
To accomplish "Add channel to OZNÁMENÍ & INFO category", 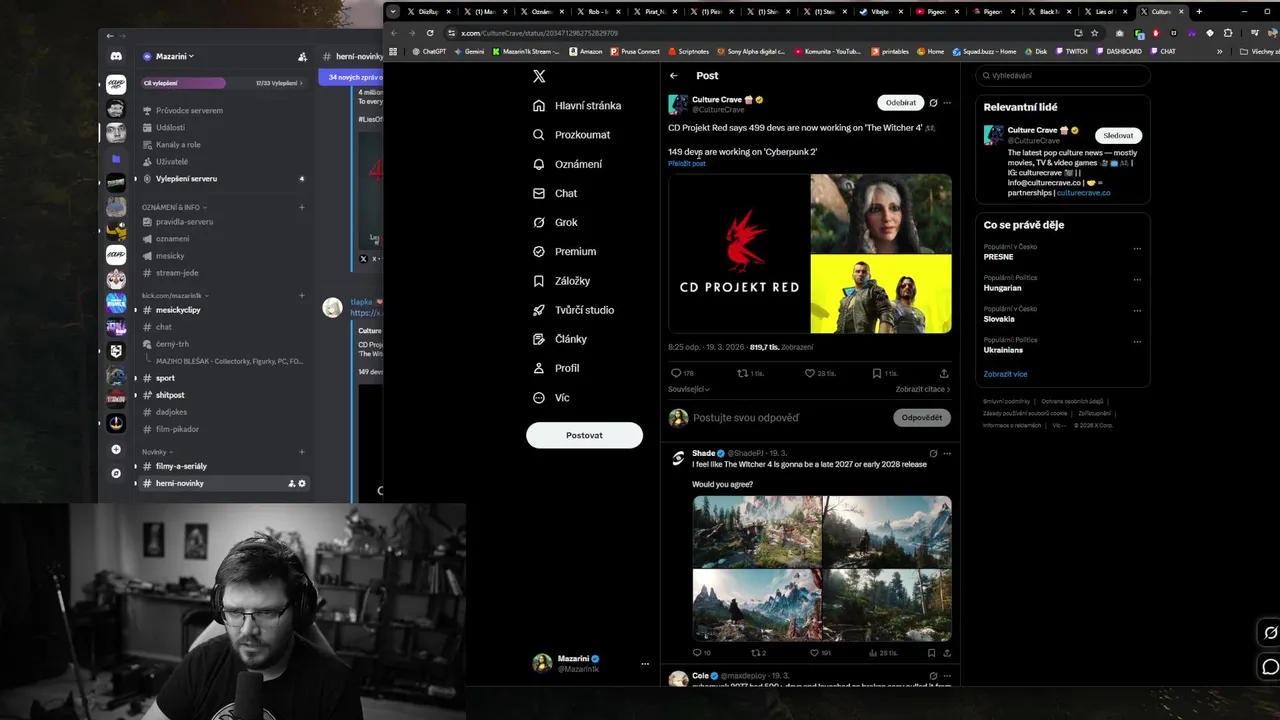I will 302,207.
